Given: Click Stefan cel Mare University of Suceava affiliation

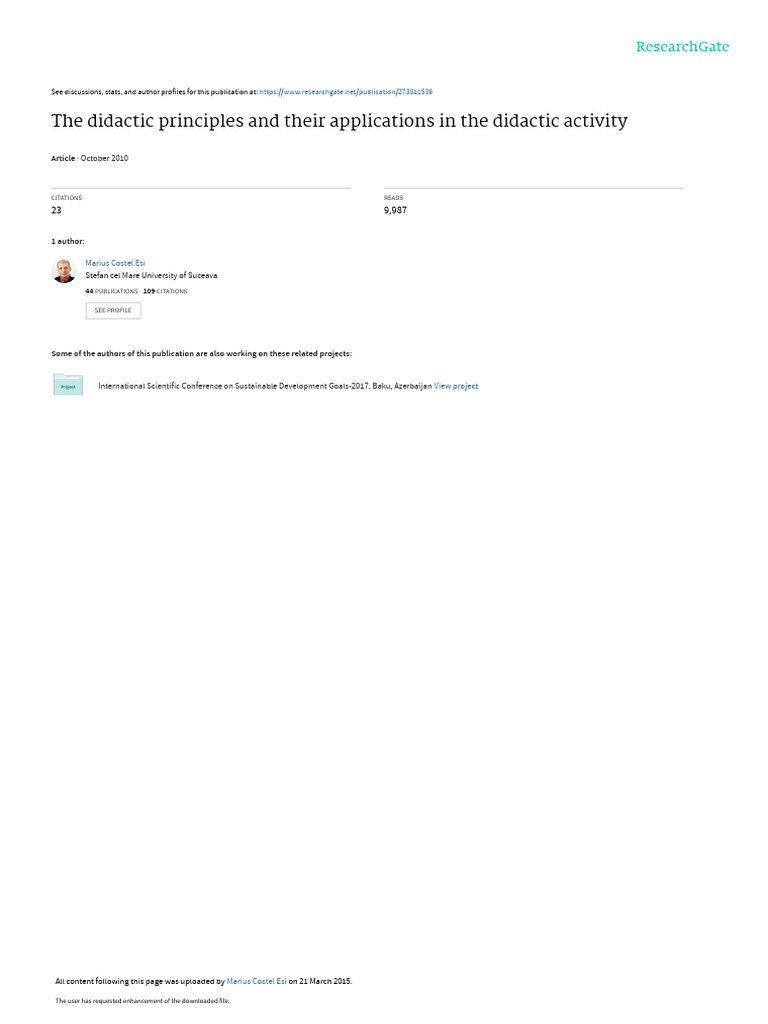Looking at the screenshot, I should [152, 276].
